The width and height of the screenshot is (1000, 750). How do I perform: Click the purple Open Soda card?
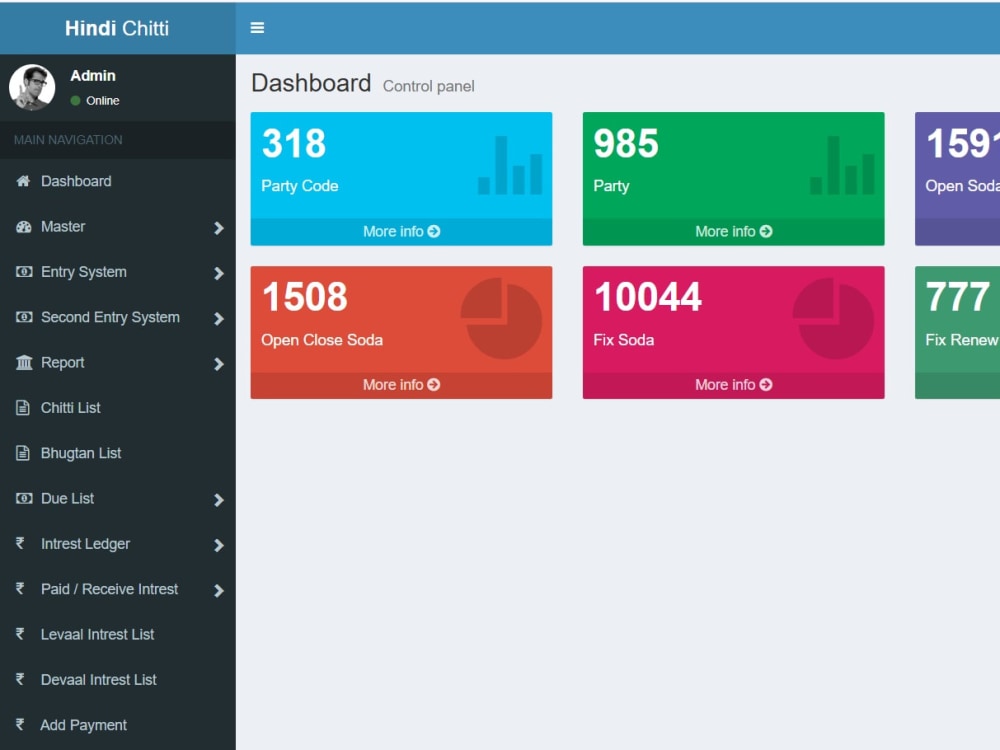[957, 179]
